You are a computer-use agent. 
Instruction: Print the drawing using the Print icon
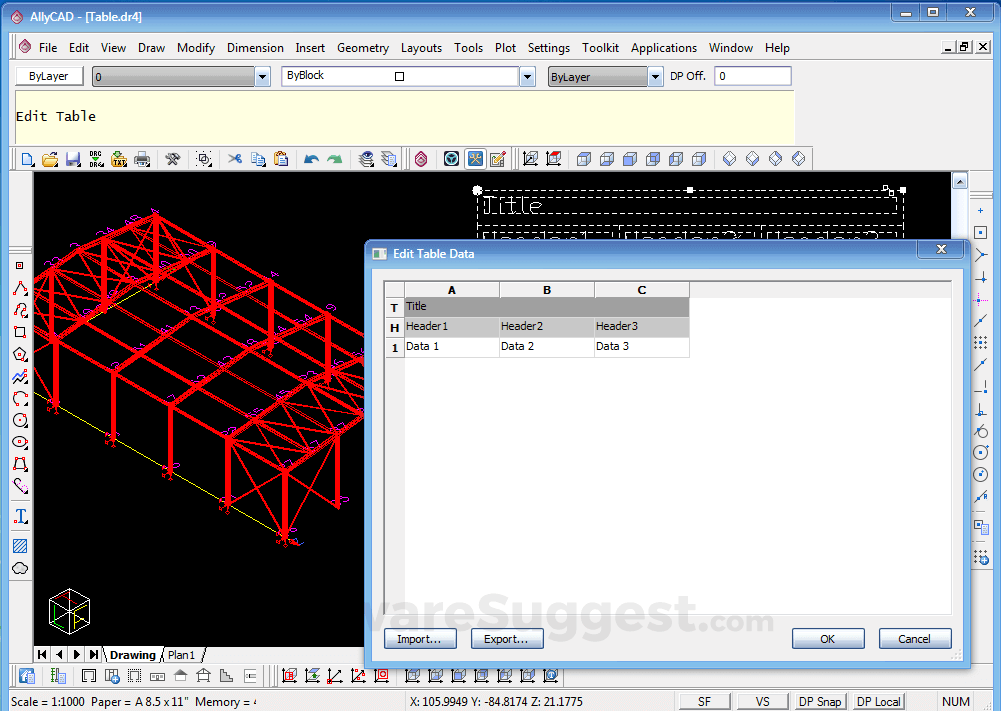point(143,158)
